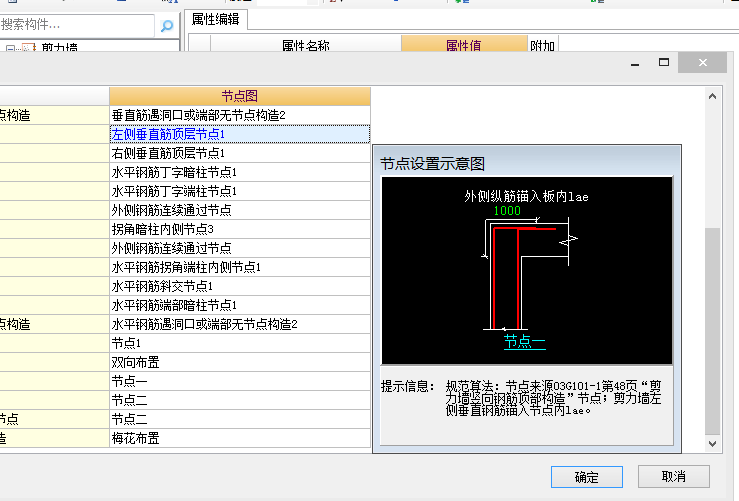The image size is (739, 501).
Task: Select the 节点二 cell above 梅花布置
Action: pos(240,419)
